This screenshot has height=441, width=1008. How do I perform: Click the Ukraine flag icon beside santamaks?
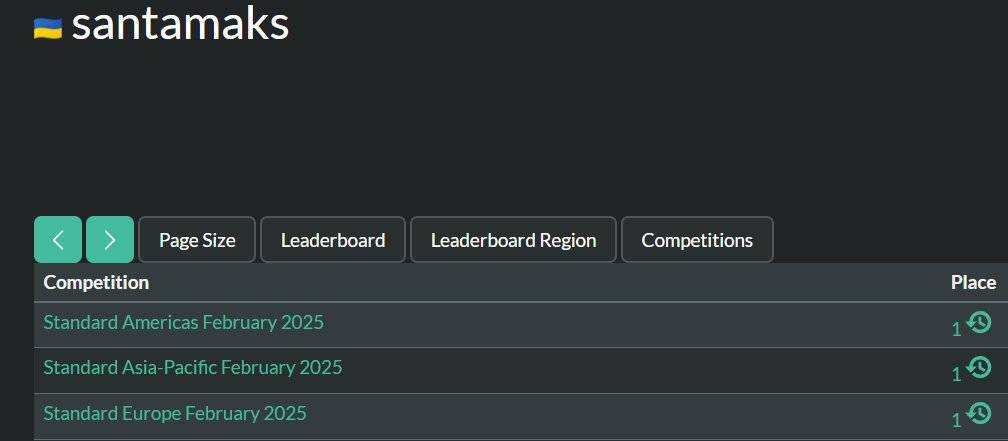(x=48, y=28)
